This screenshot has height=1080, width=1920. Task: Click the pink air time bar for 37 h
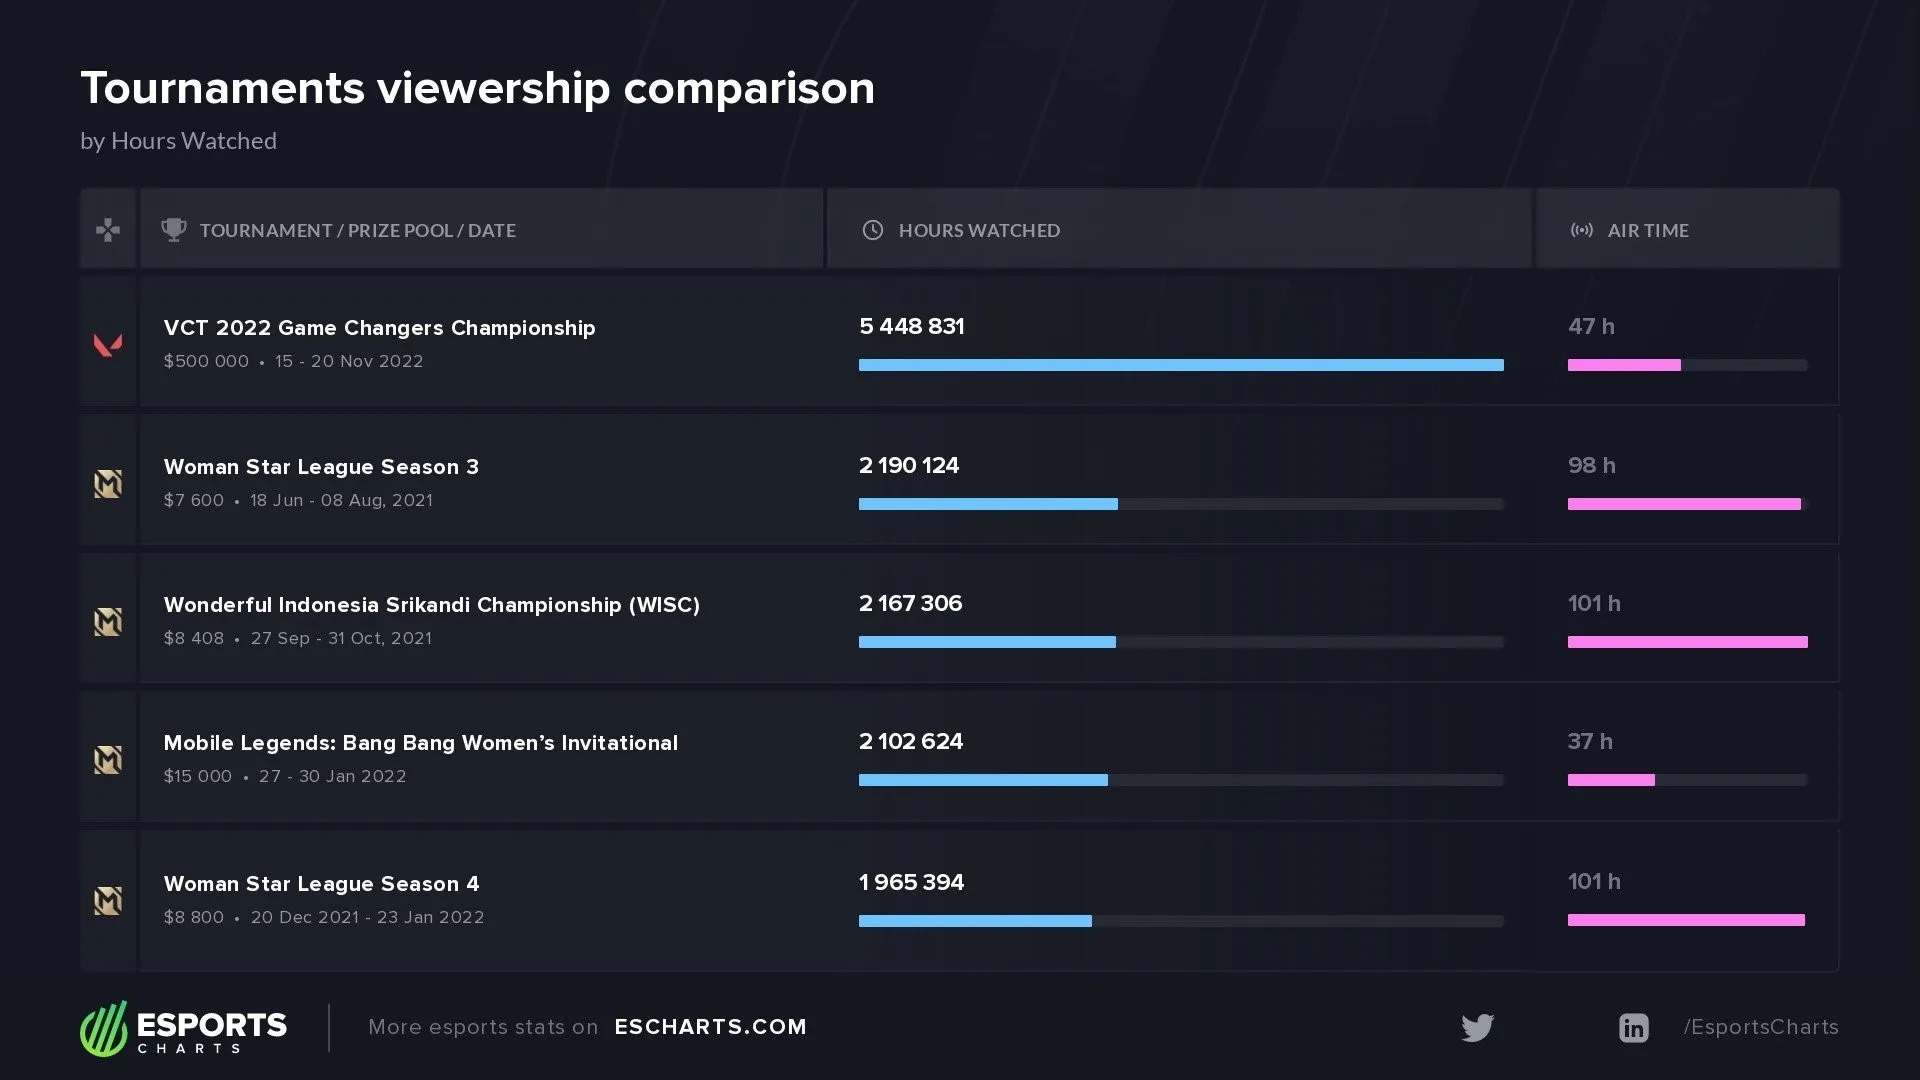tap(1611, 780)
